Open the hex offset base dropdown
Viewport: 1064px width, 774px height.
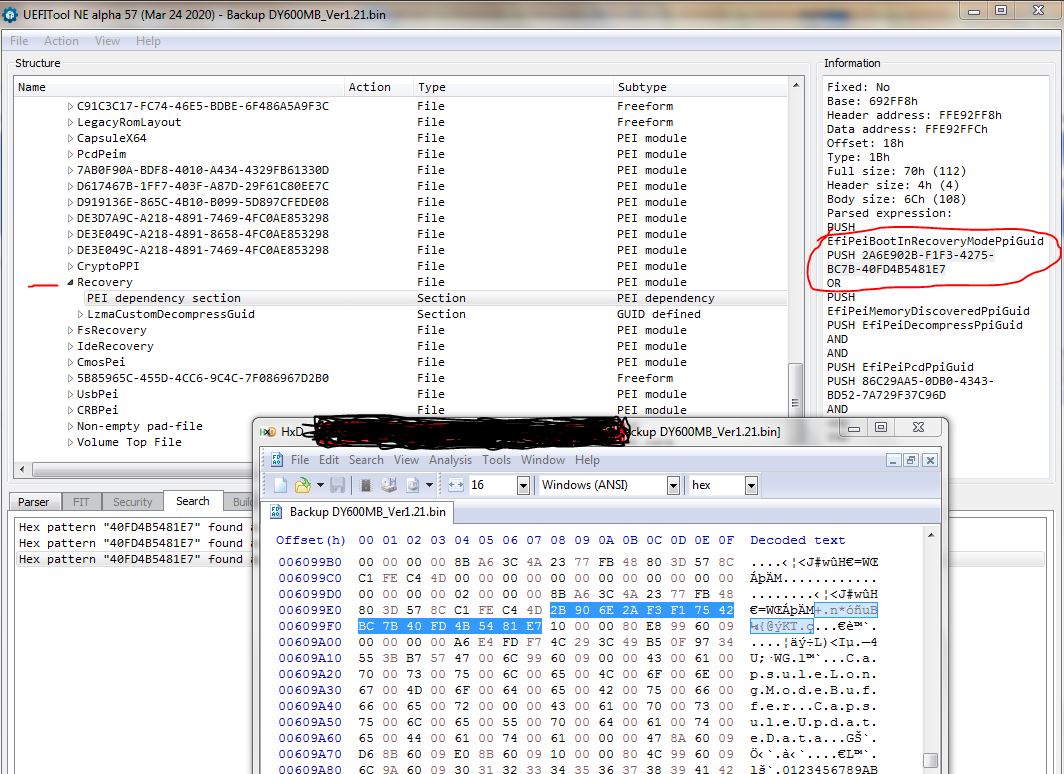(x=750, y=485)
